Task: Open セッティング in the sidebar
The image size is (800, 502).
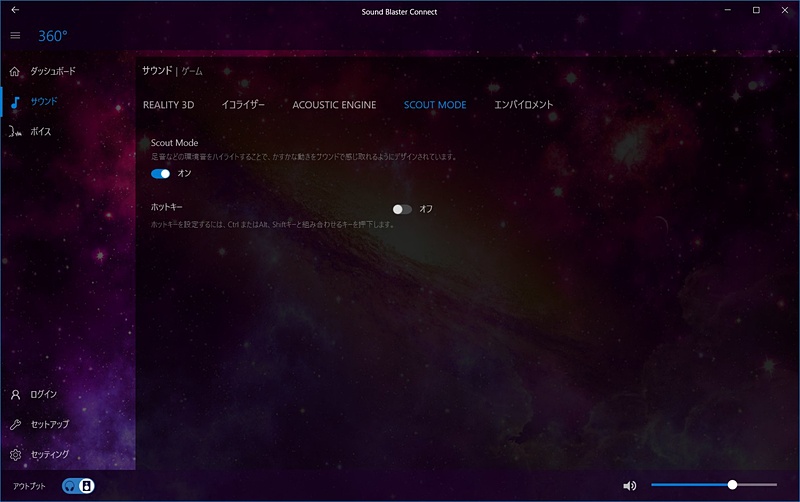Action: coord(49,454)
